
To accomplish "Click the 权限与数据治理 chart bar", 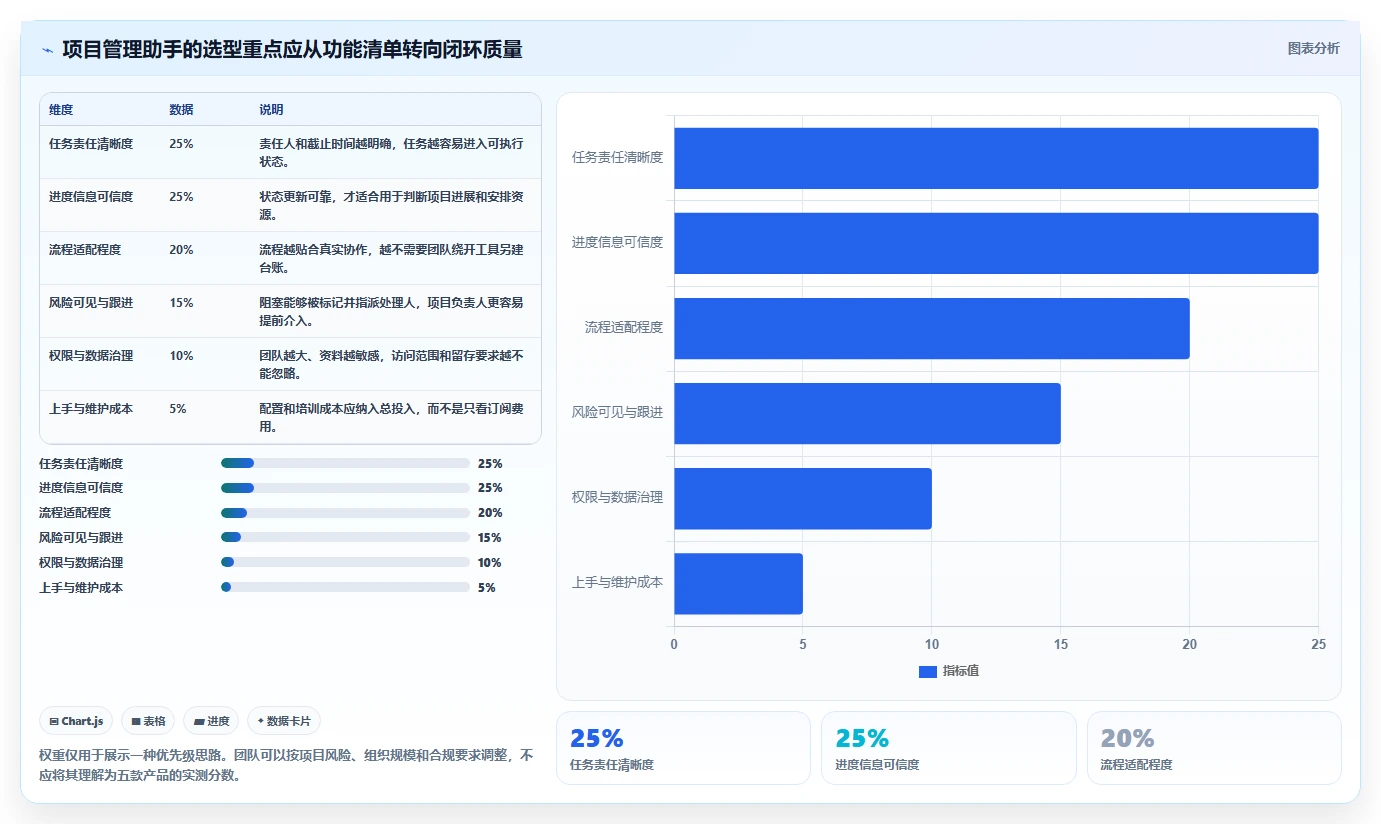I will (x=803, y=498).
